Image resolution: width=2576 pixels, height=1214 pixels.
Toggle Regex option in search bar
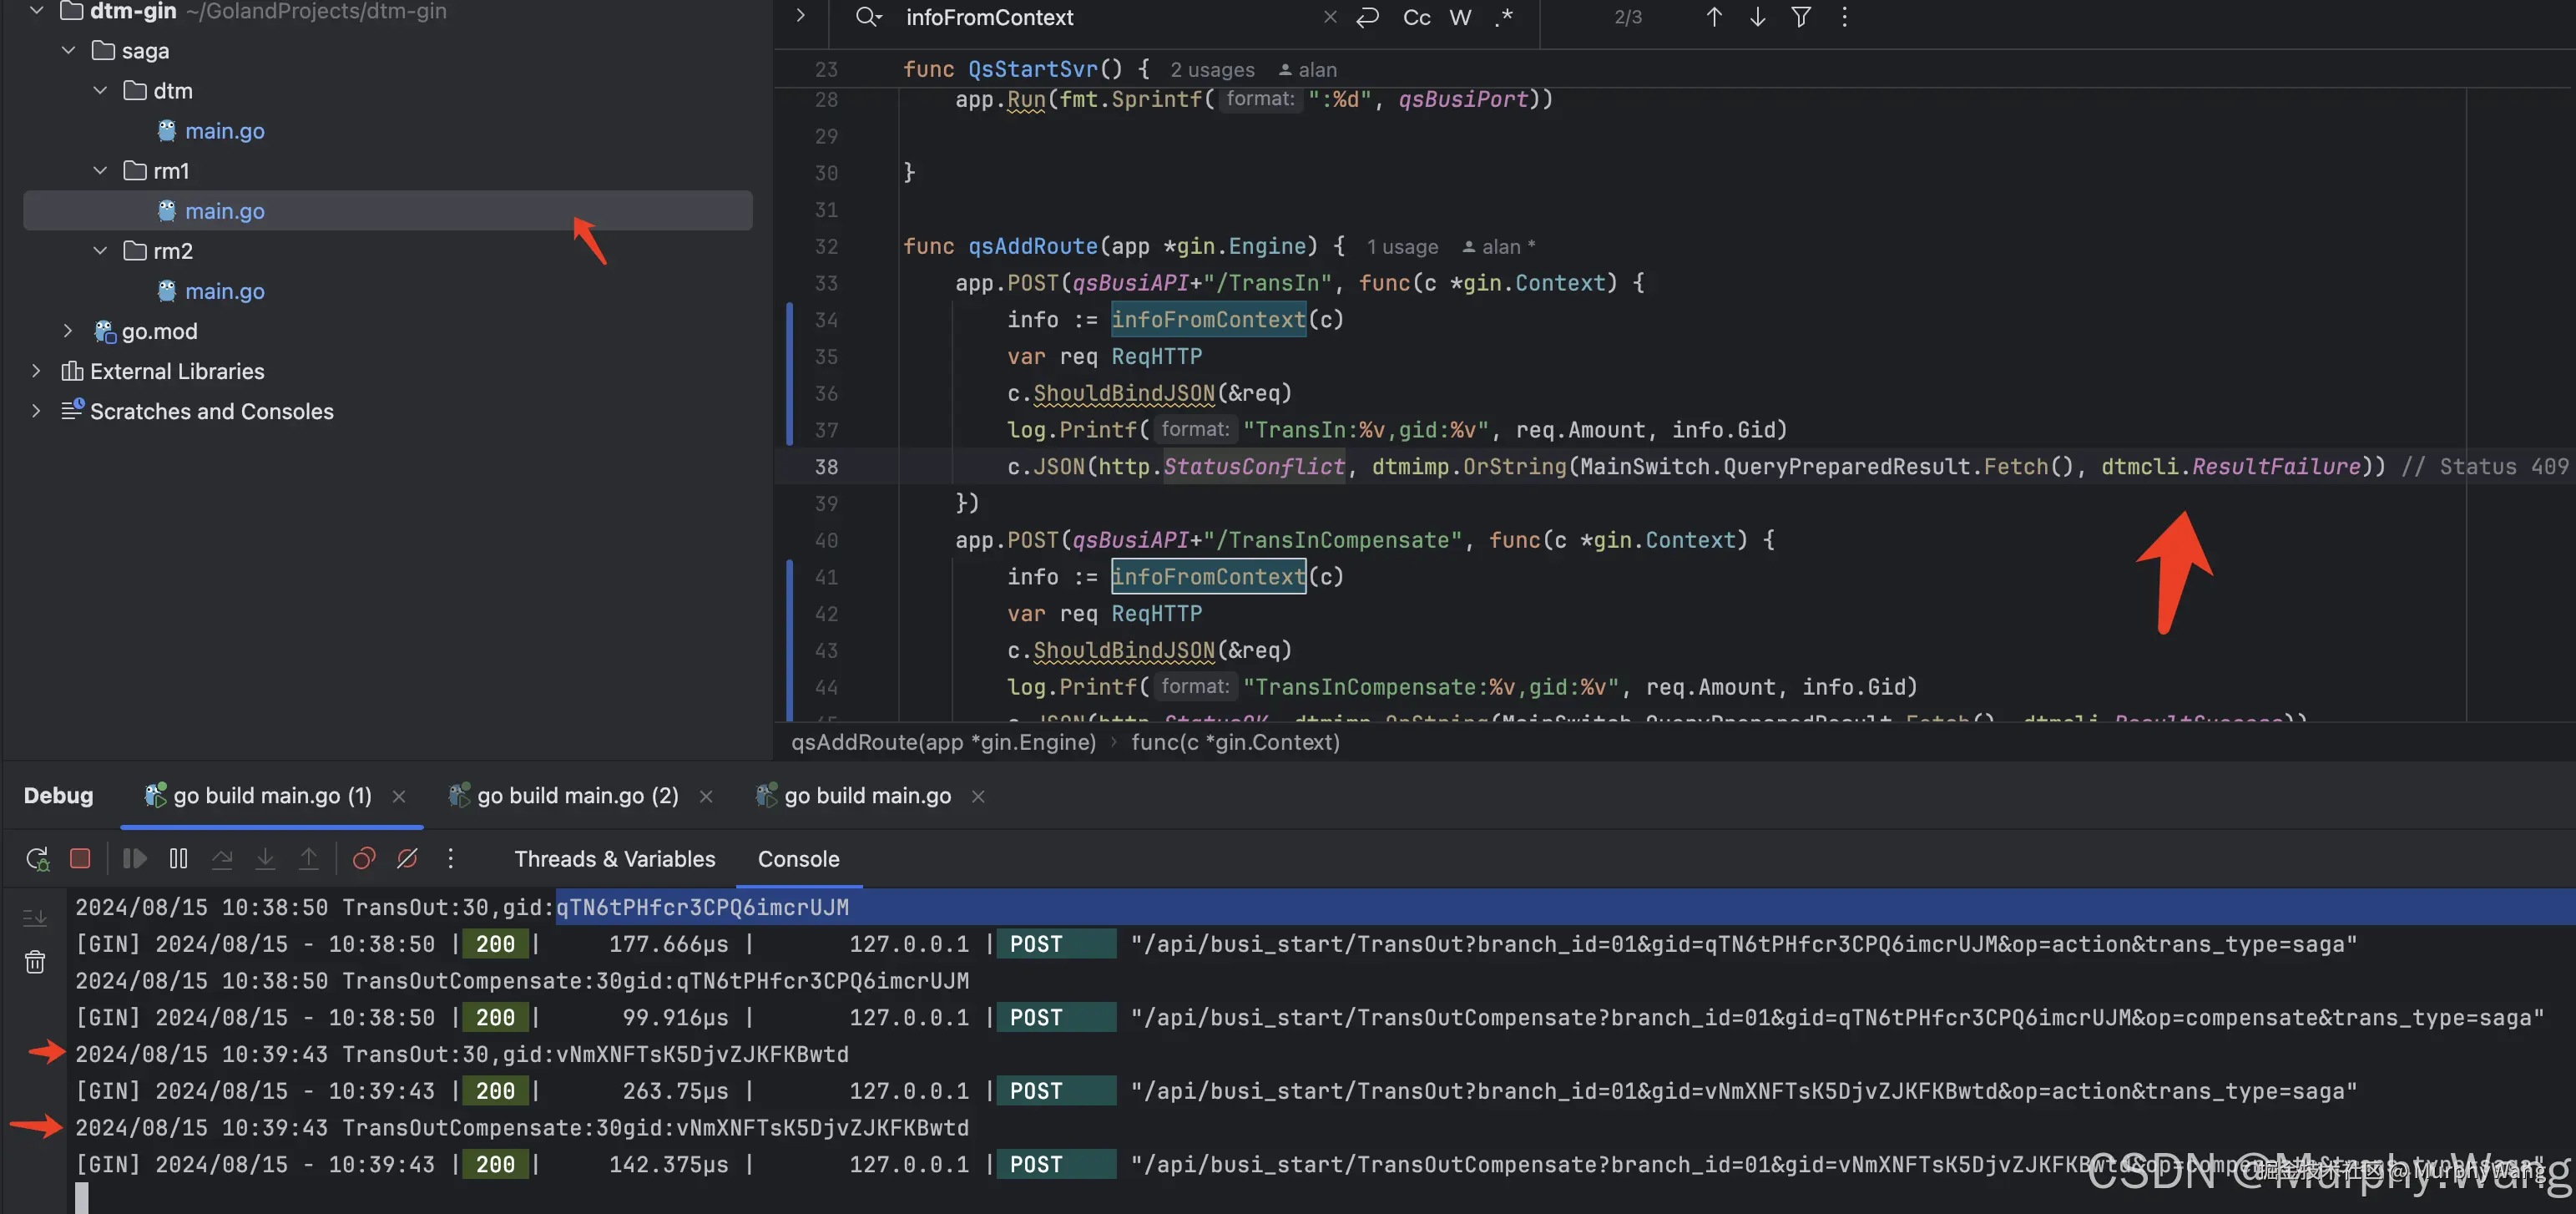(1503, 17)
